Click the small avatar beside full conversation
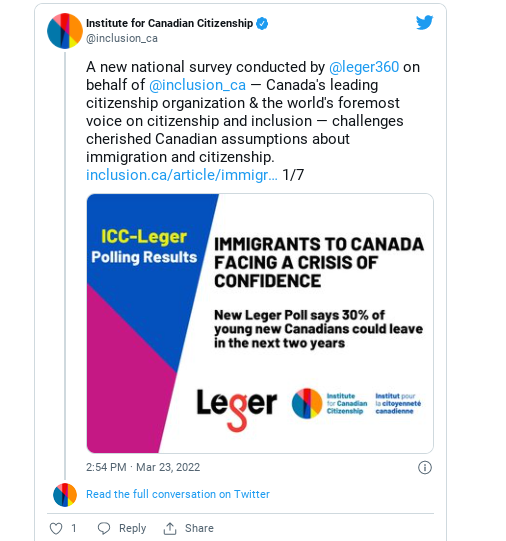 point(65,495)
